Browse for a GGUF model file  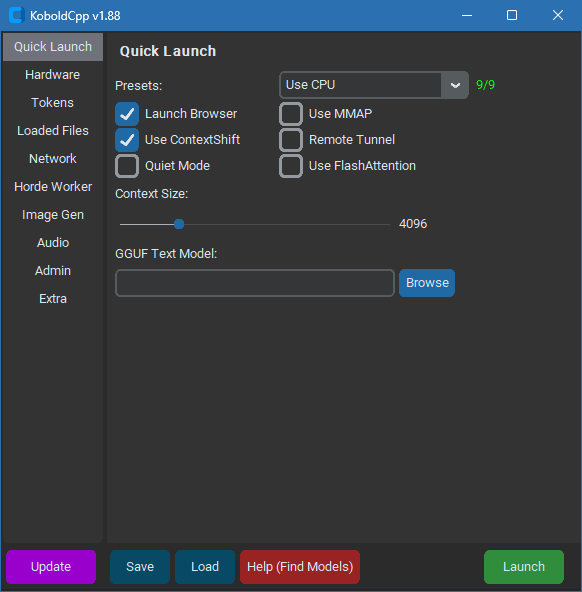(427, 283)
